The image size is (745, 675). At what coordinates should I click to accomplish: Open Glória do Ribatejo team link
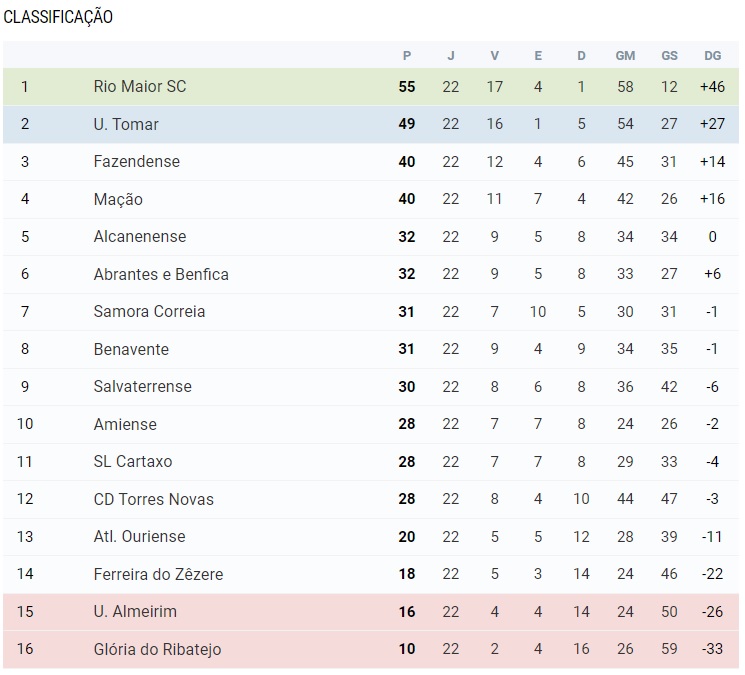click(x=157, y=650)
